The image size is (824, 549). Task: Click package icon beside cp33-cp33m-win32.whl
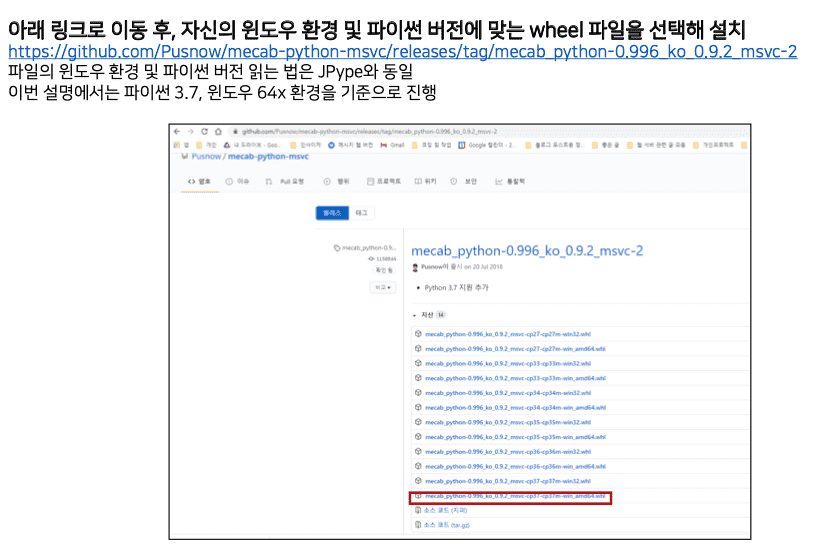(418, 363)
